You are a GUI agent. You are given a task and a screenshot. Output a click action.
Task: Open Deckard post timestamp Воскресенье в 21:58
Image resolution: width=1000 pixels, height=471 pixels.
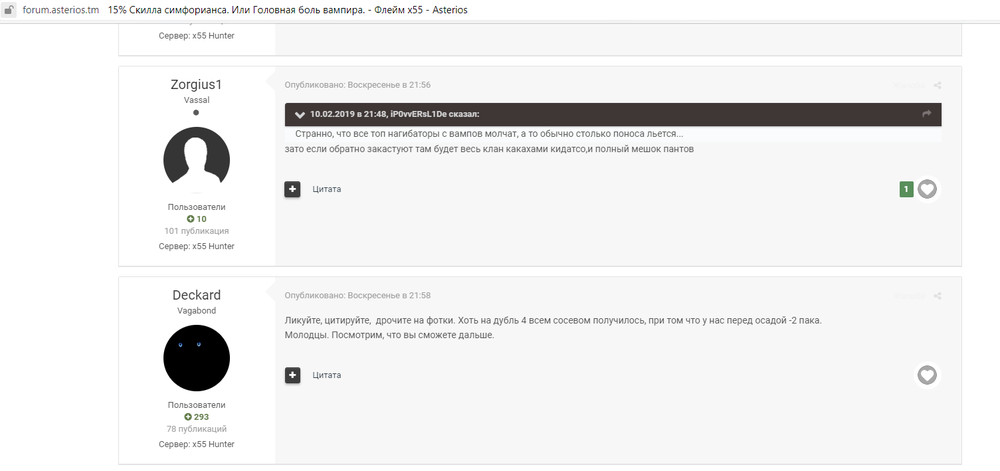tap(358, 296)
